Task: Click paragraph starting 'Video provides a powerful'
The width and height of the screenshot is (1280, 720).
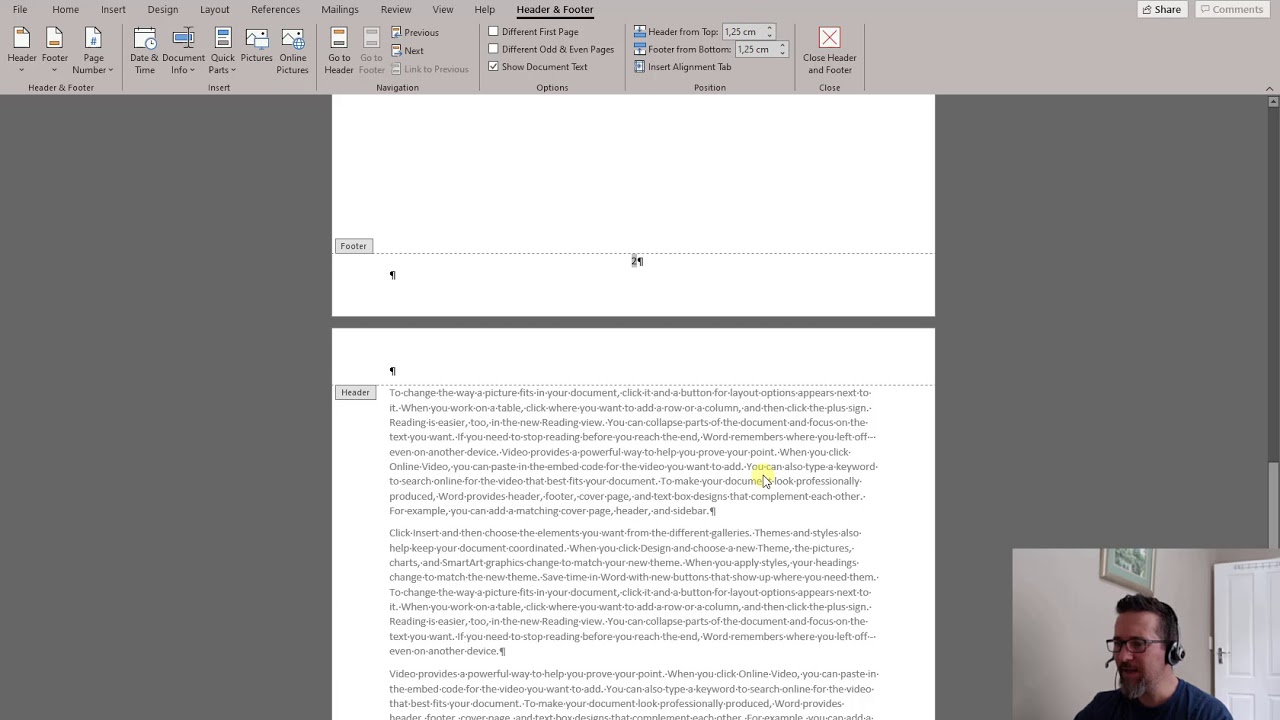Action: point(633,695)
